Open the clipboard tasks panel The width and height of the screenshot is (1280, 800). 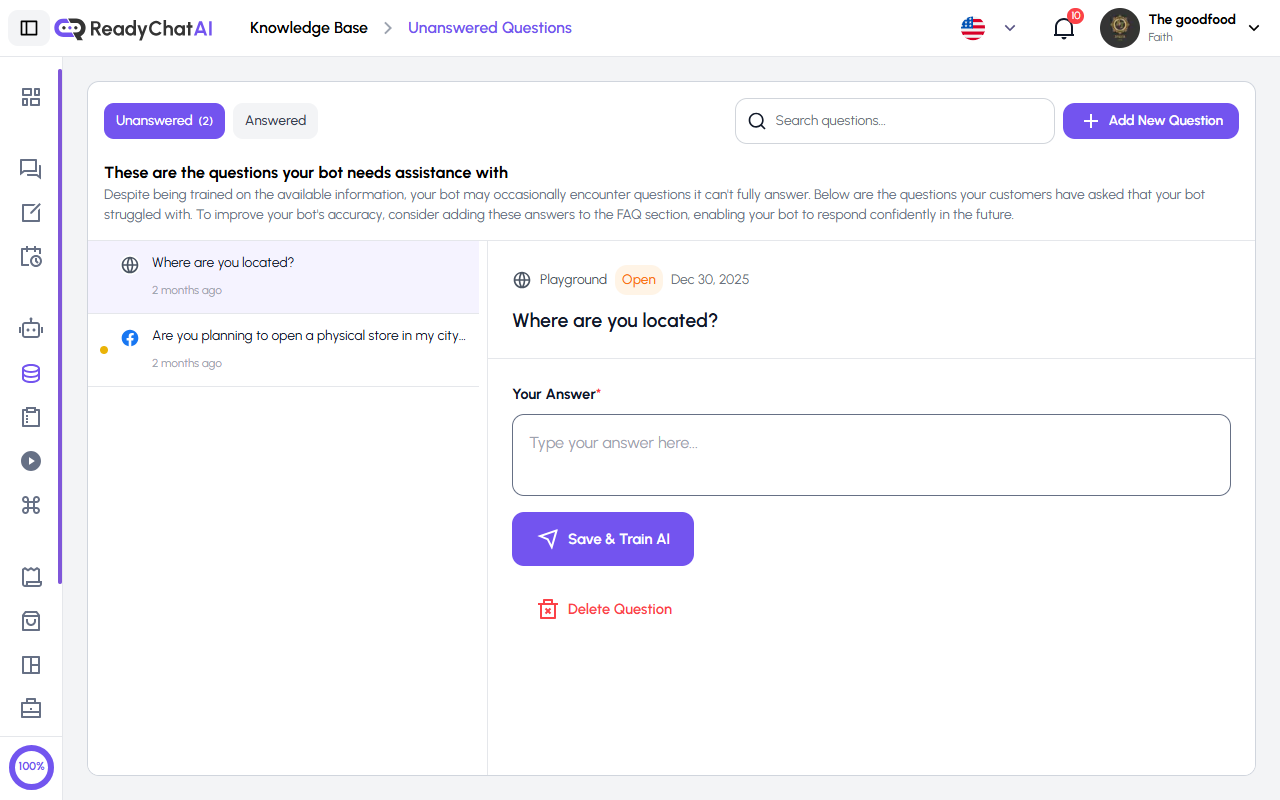[x=31, y=417]
